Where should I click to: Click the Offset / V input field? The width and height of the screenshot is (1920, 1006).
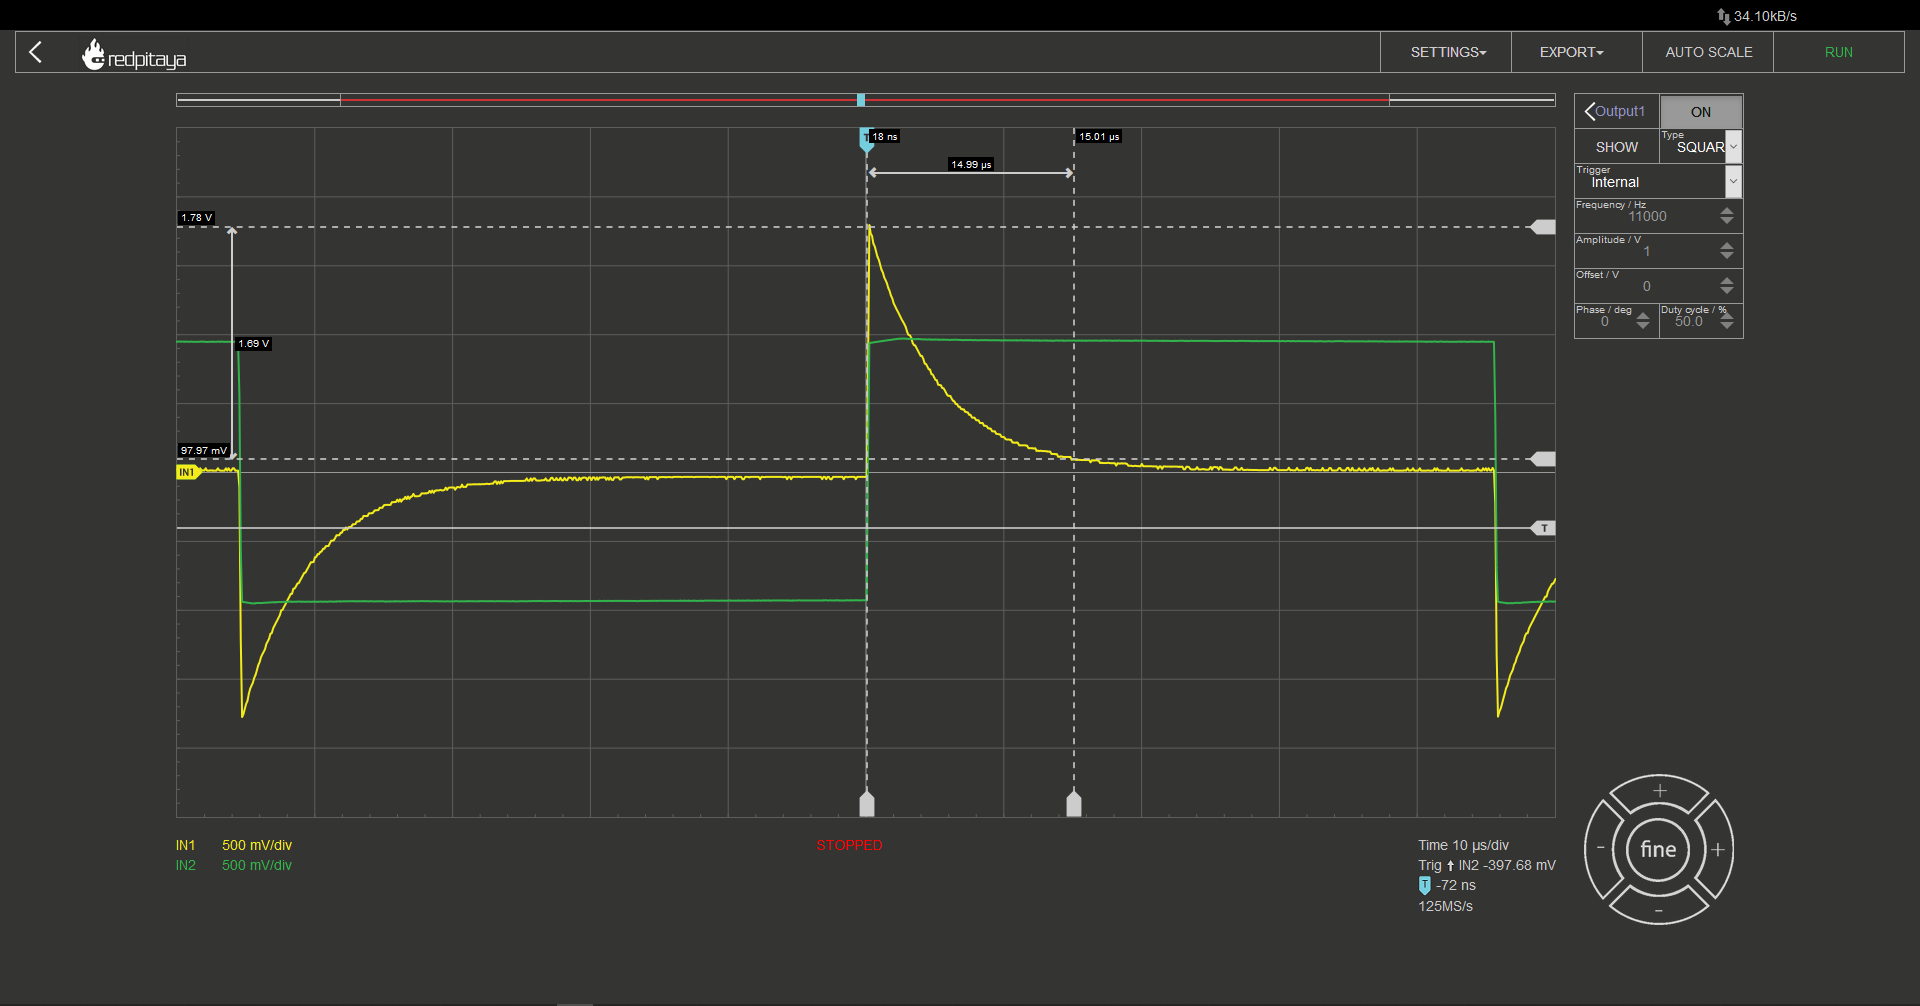pos(1646,286)
